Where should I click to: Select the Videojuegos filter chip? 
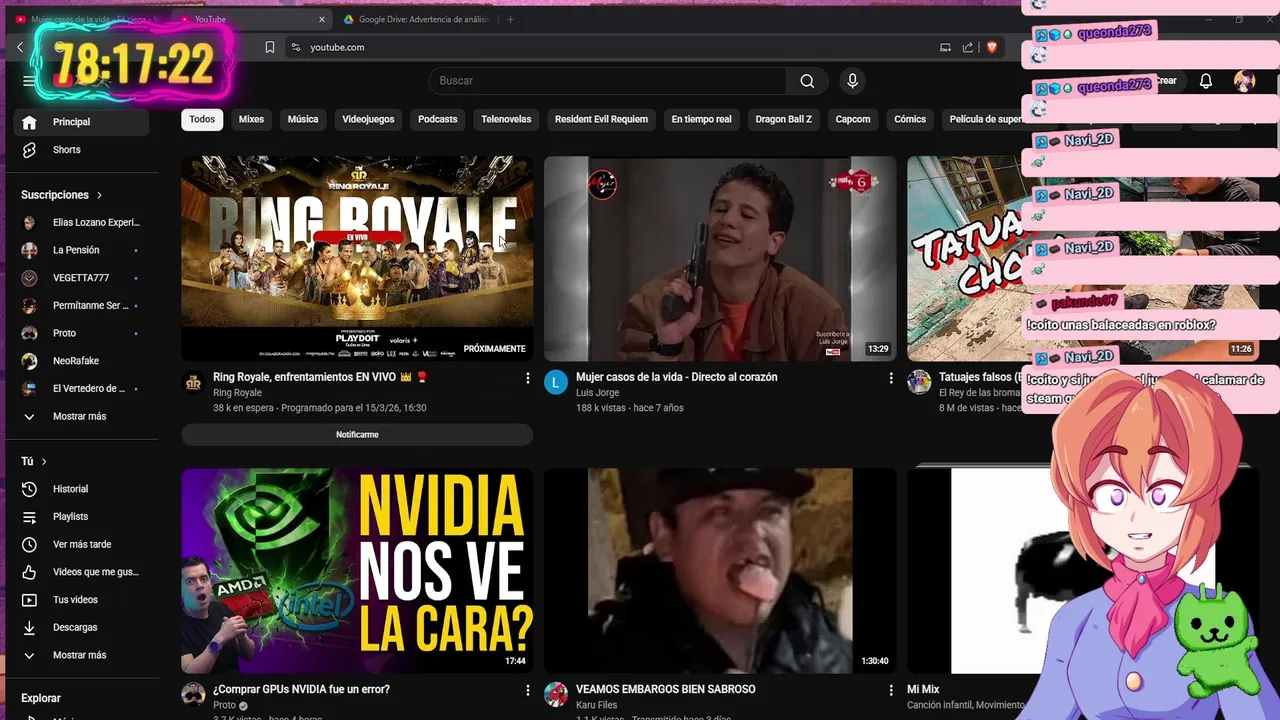pos(368,119)
